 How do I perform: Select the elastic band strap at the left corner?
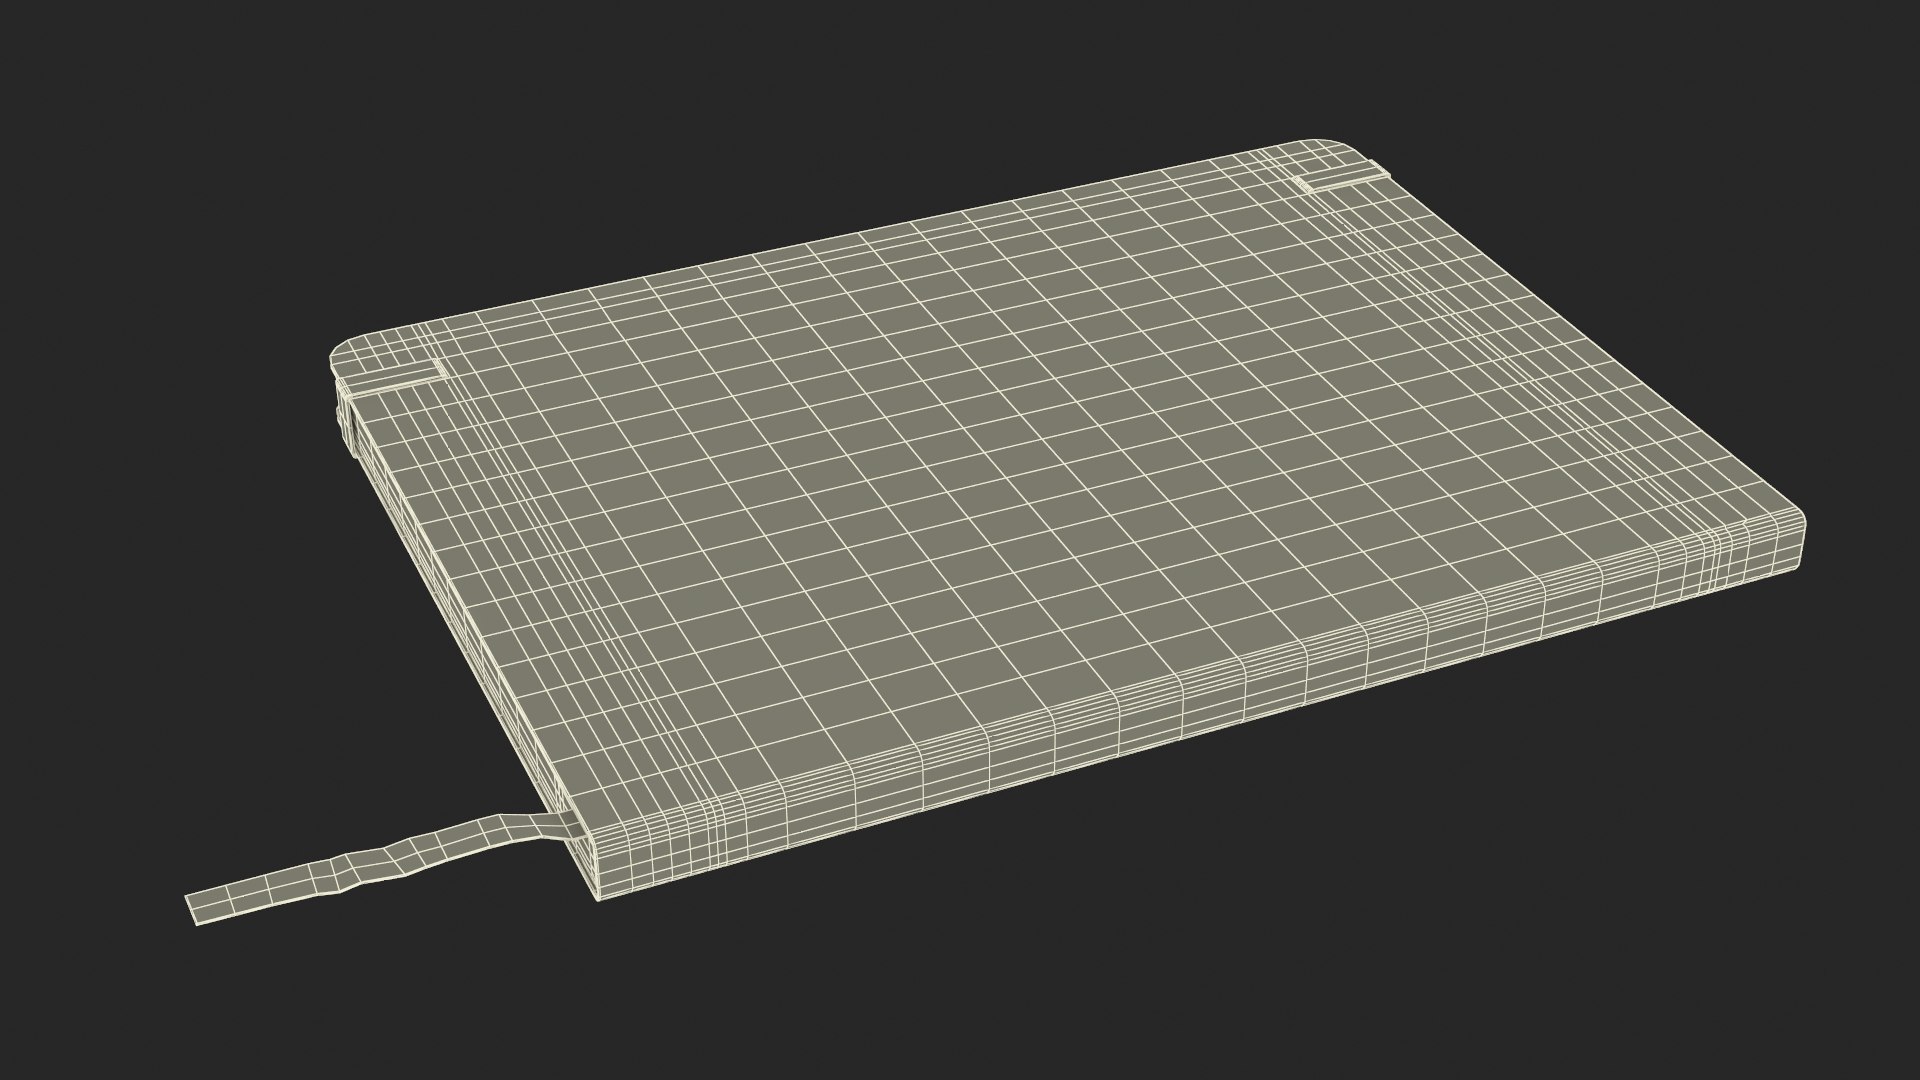tap(392, 378)
